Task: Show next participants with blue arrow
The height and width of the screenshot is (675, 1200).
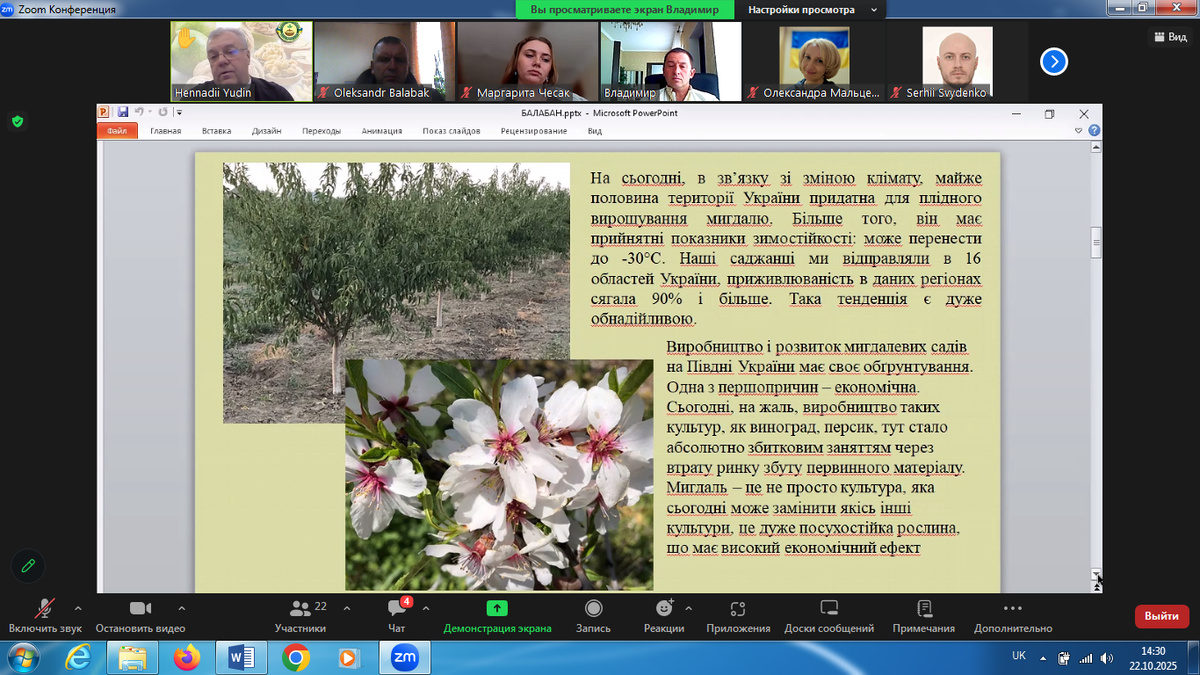Action: coord(1053,62)
